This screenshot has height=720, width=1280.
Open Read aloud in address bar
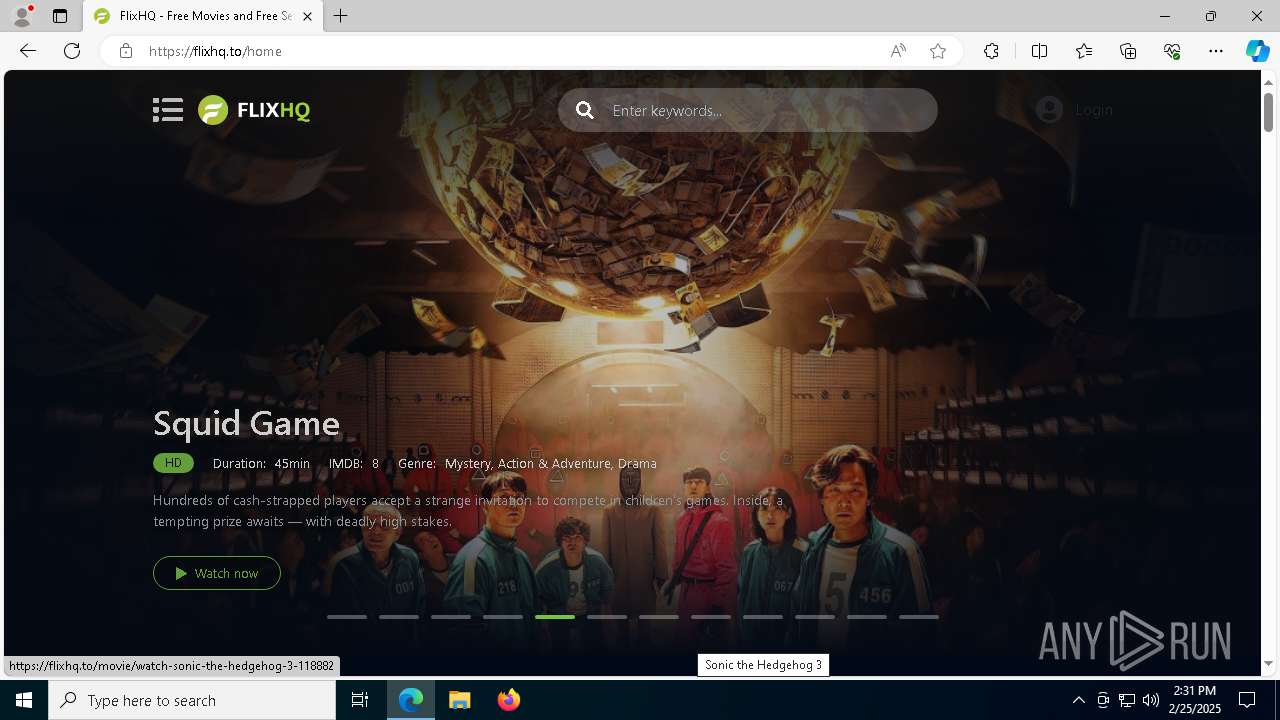tap(898, 51)
